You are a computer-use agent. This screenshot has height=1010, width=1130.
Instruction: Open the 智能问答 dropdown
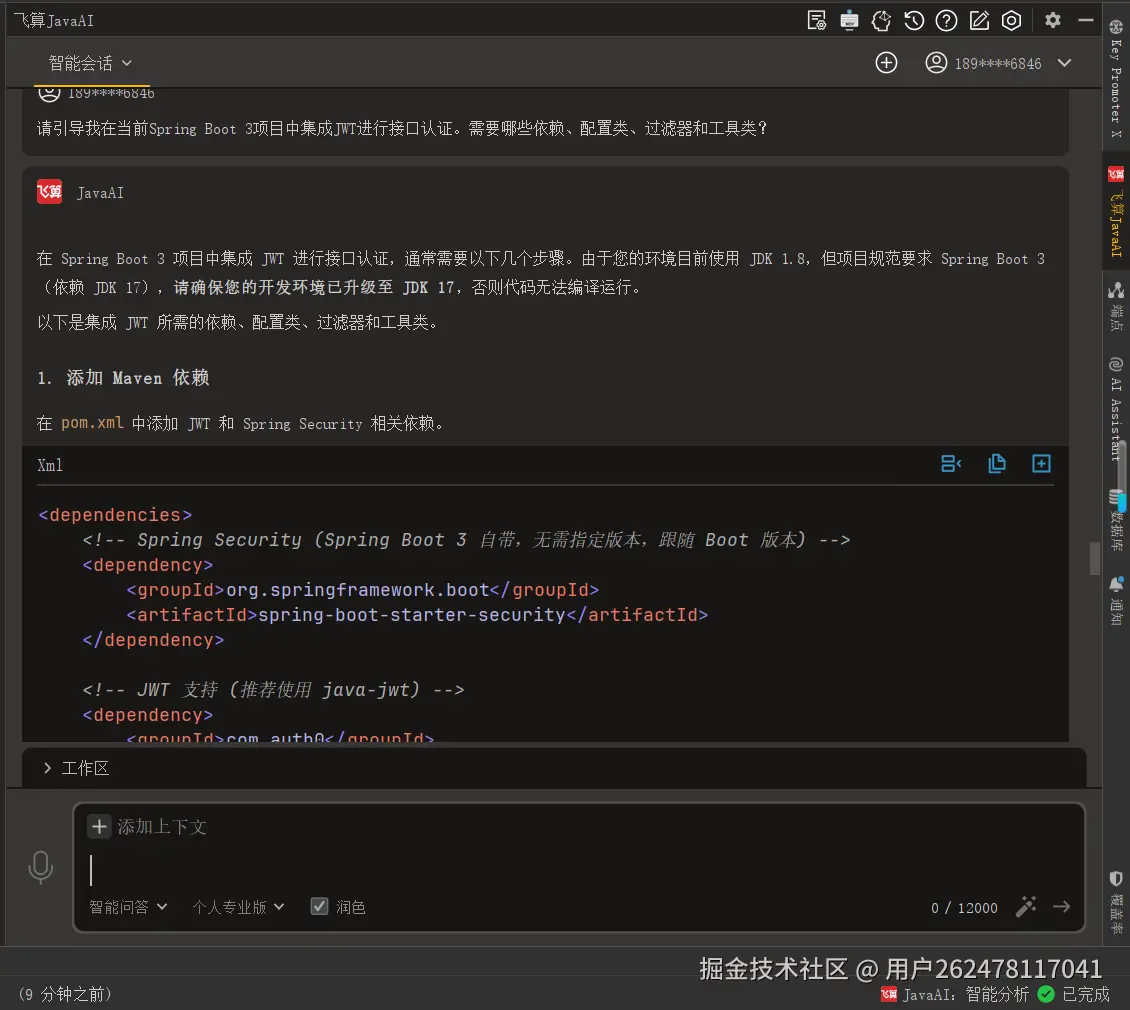tap(128, 907)
